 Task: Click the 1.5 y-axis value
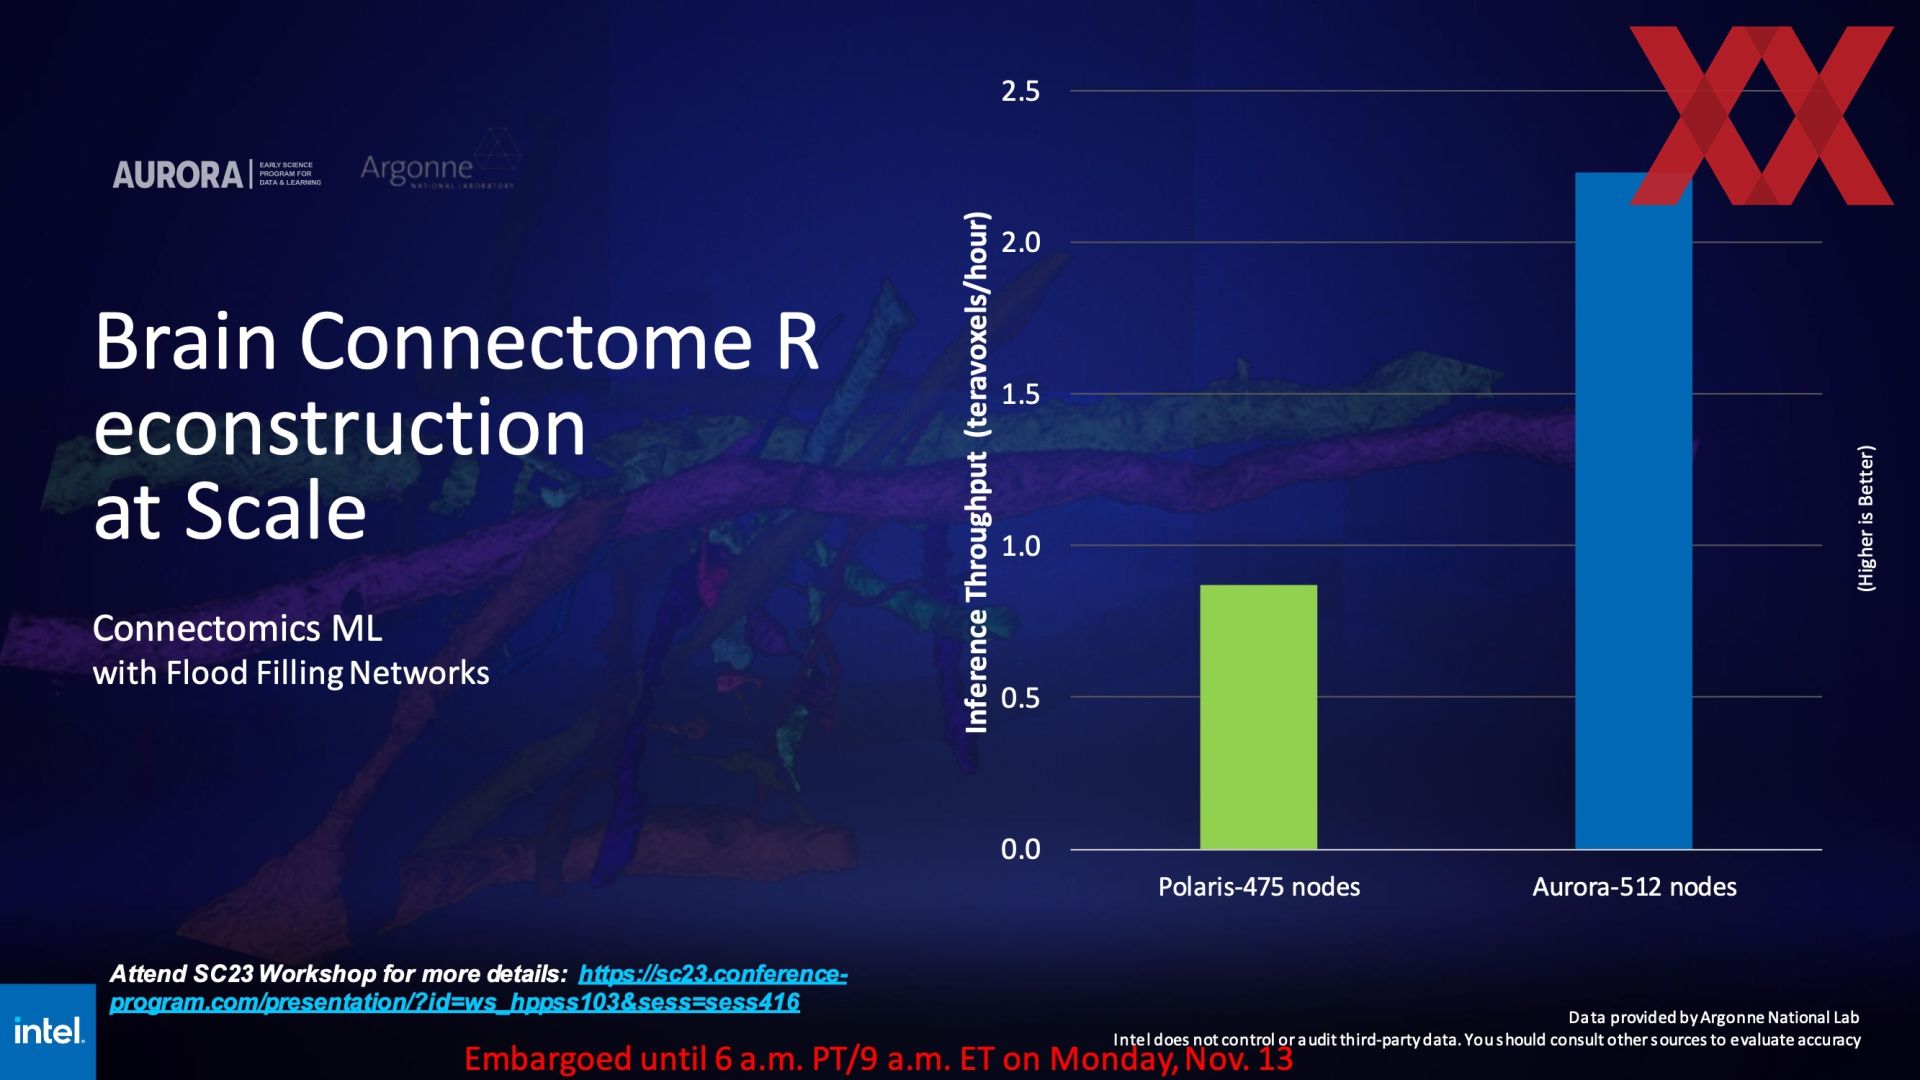pyautogui.click(x=1020, y=394)
